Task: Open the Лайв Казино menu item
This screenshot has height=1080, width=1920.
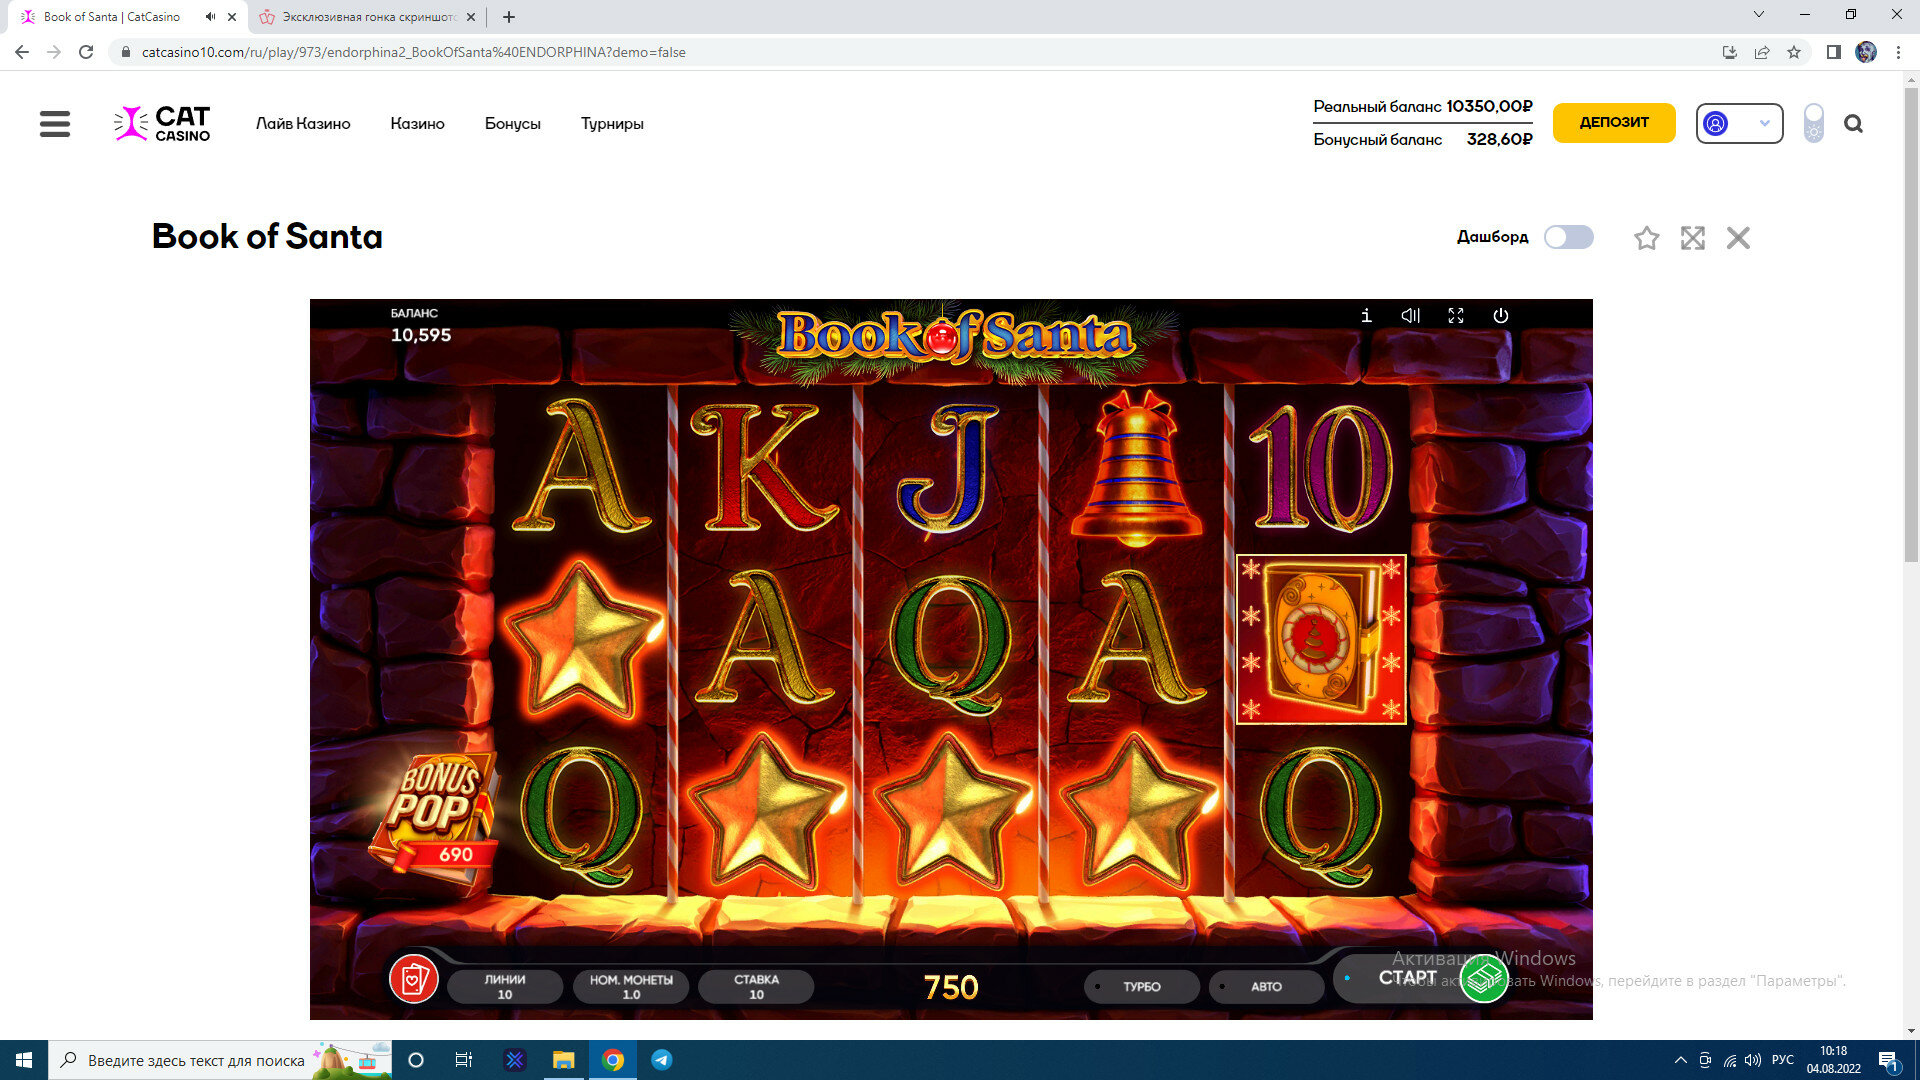Action: [303, 124]
